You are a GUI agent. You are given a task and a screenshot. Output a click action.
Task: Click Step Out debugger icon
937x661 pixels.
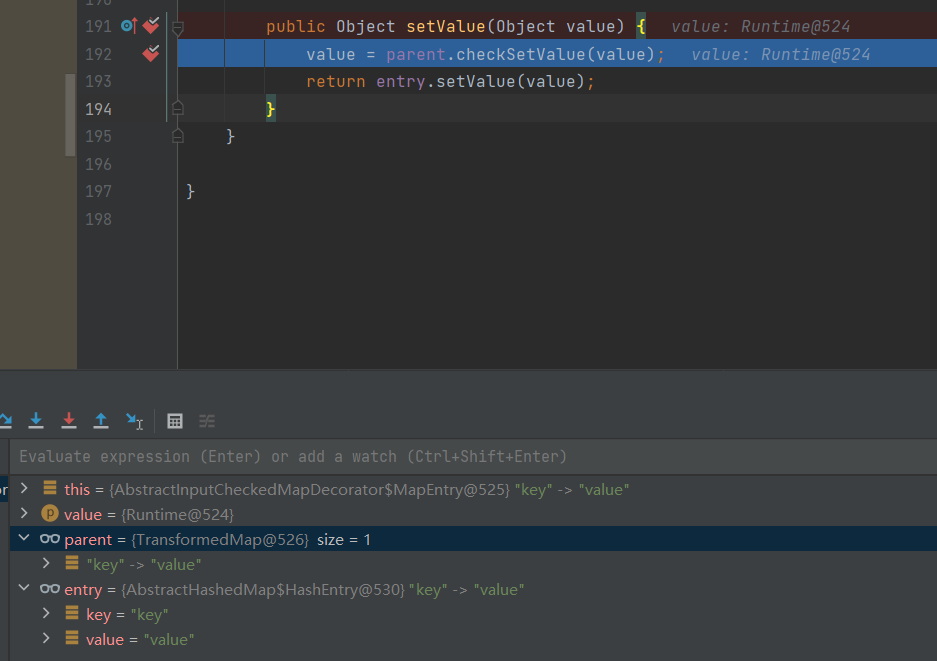coord(101,421)
